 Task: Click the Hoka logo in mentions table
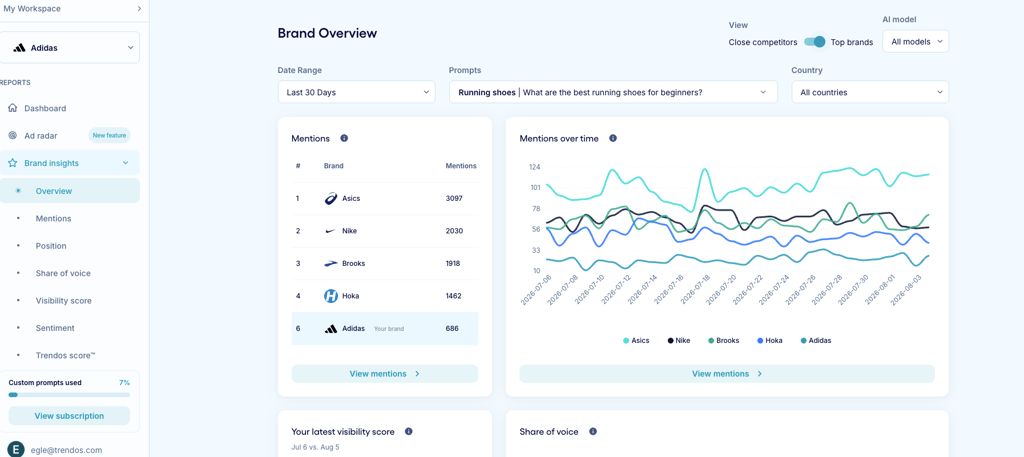[x=331, y=296]
